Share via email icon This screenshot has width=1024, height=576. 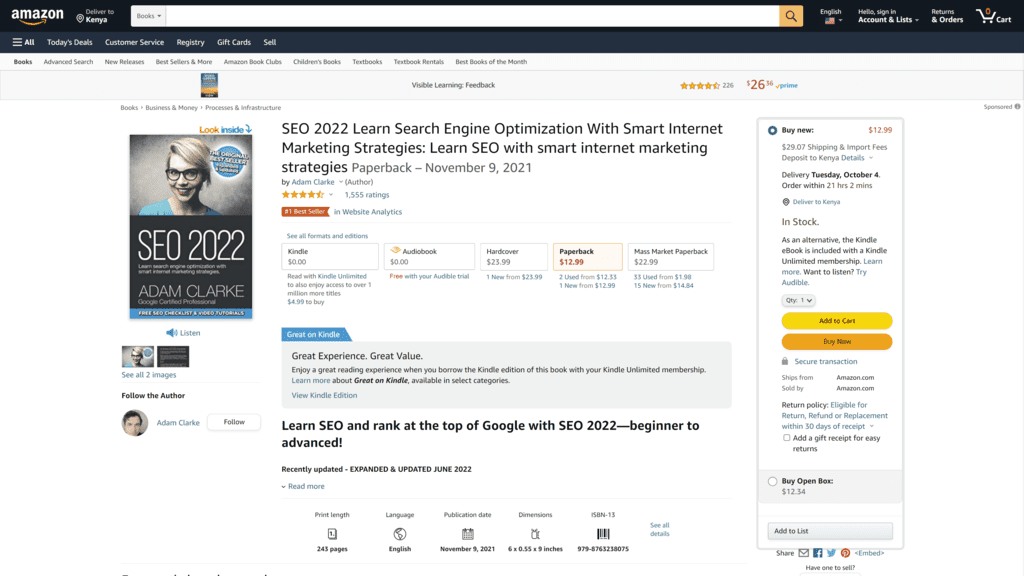pyautogui.click(x=803, y=553)
